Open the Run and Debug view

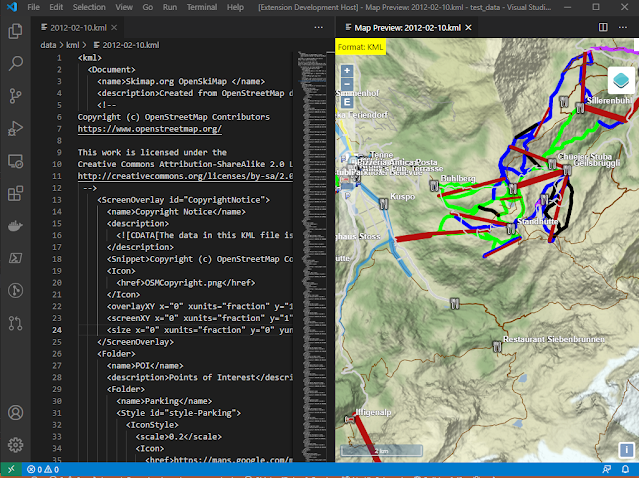[x=15, y=128]
